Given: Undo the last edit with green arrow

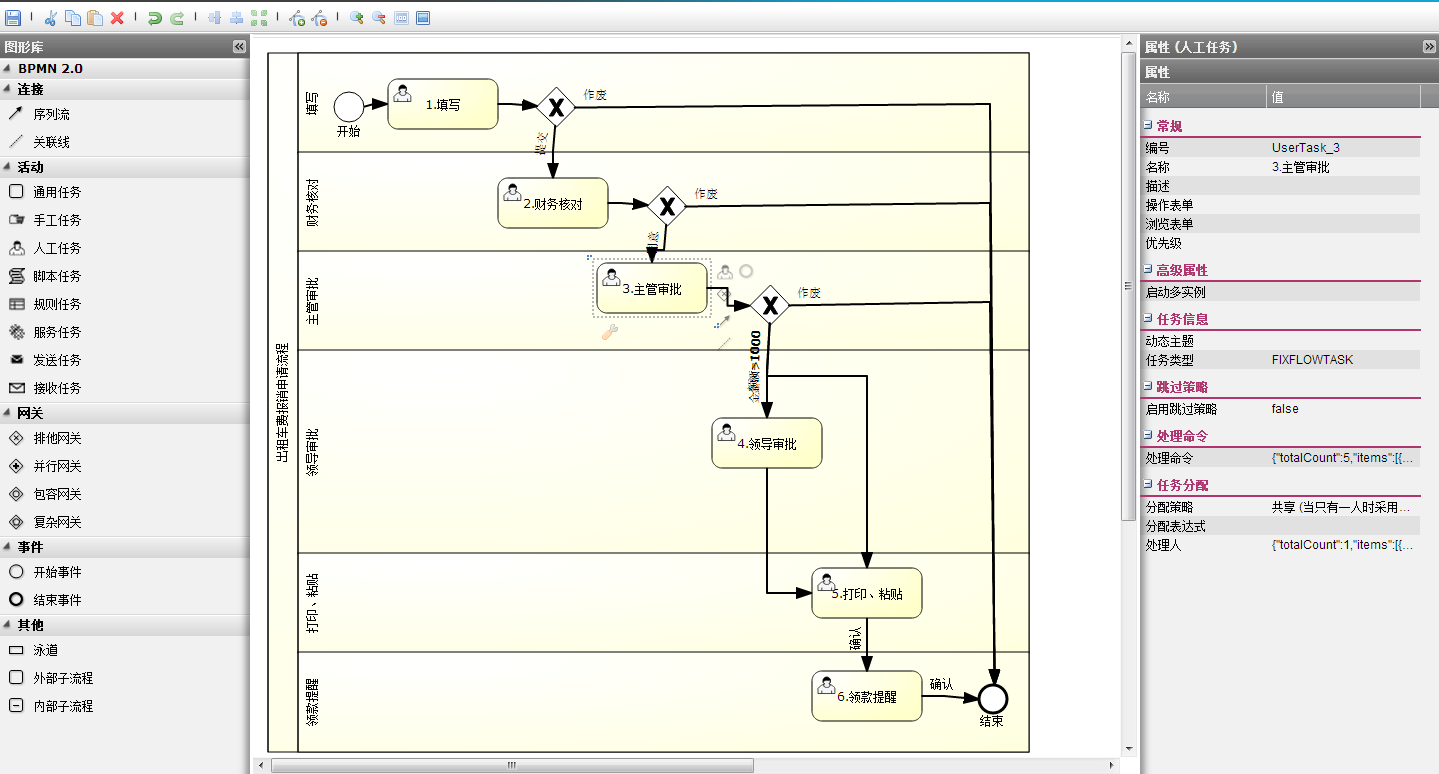Looking at the screenshot, I should (x=154, y=17).
